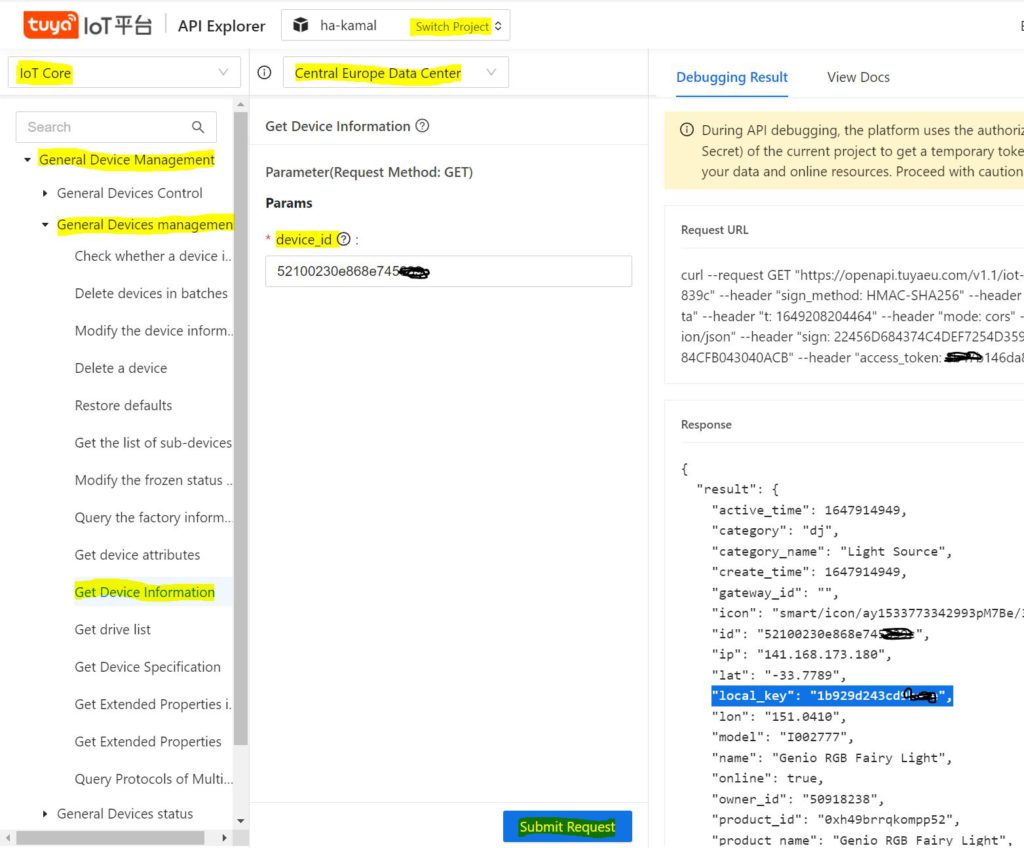Screen dimensions: 1024x848
Task: Select Restore defaults API
Action: pos(123,405)
